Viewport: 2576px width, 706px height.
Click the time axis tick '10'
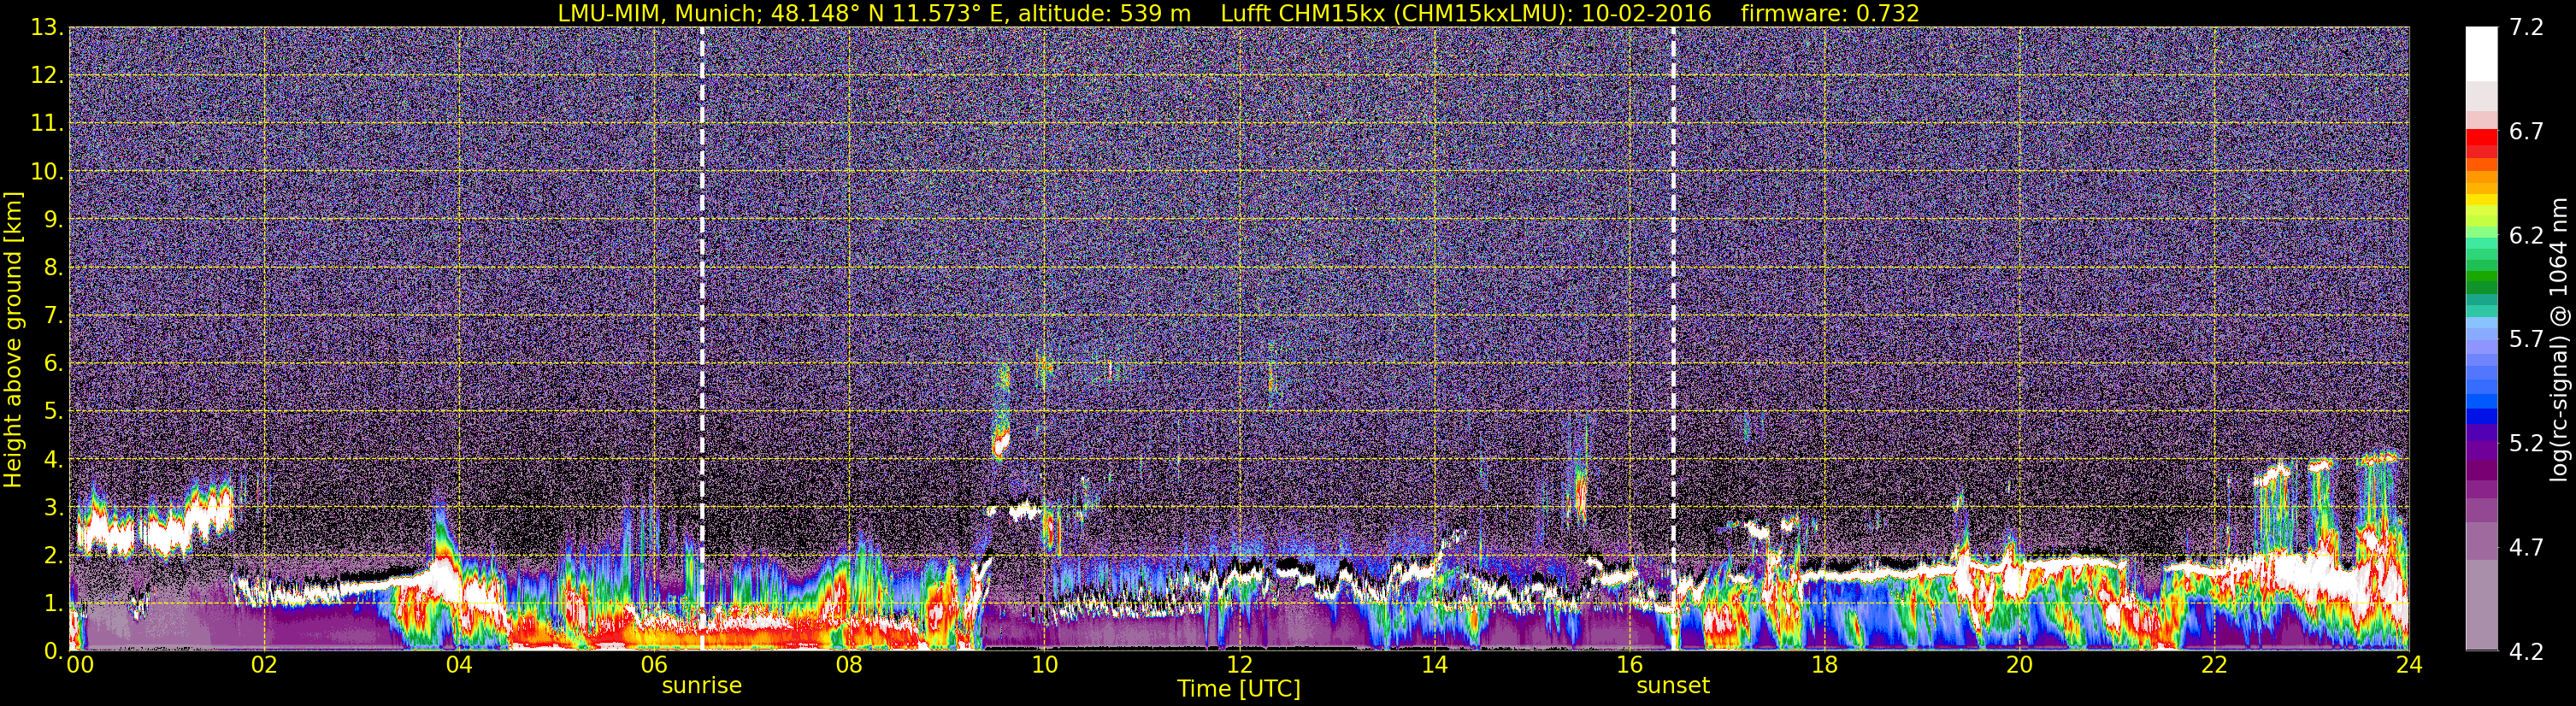pos(1044,665)
